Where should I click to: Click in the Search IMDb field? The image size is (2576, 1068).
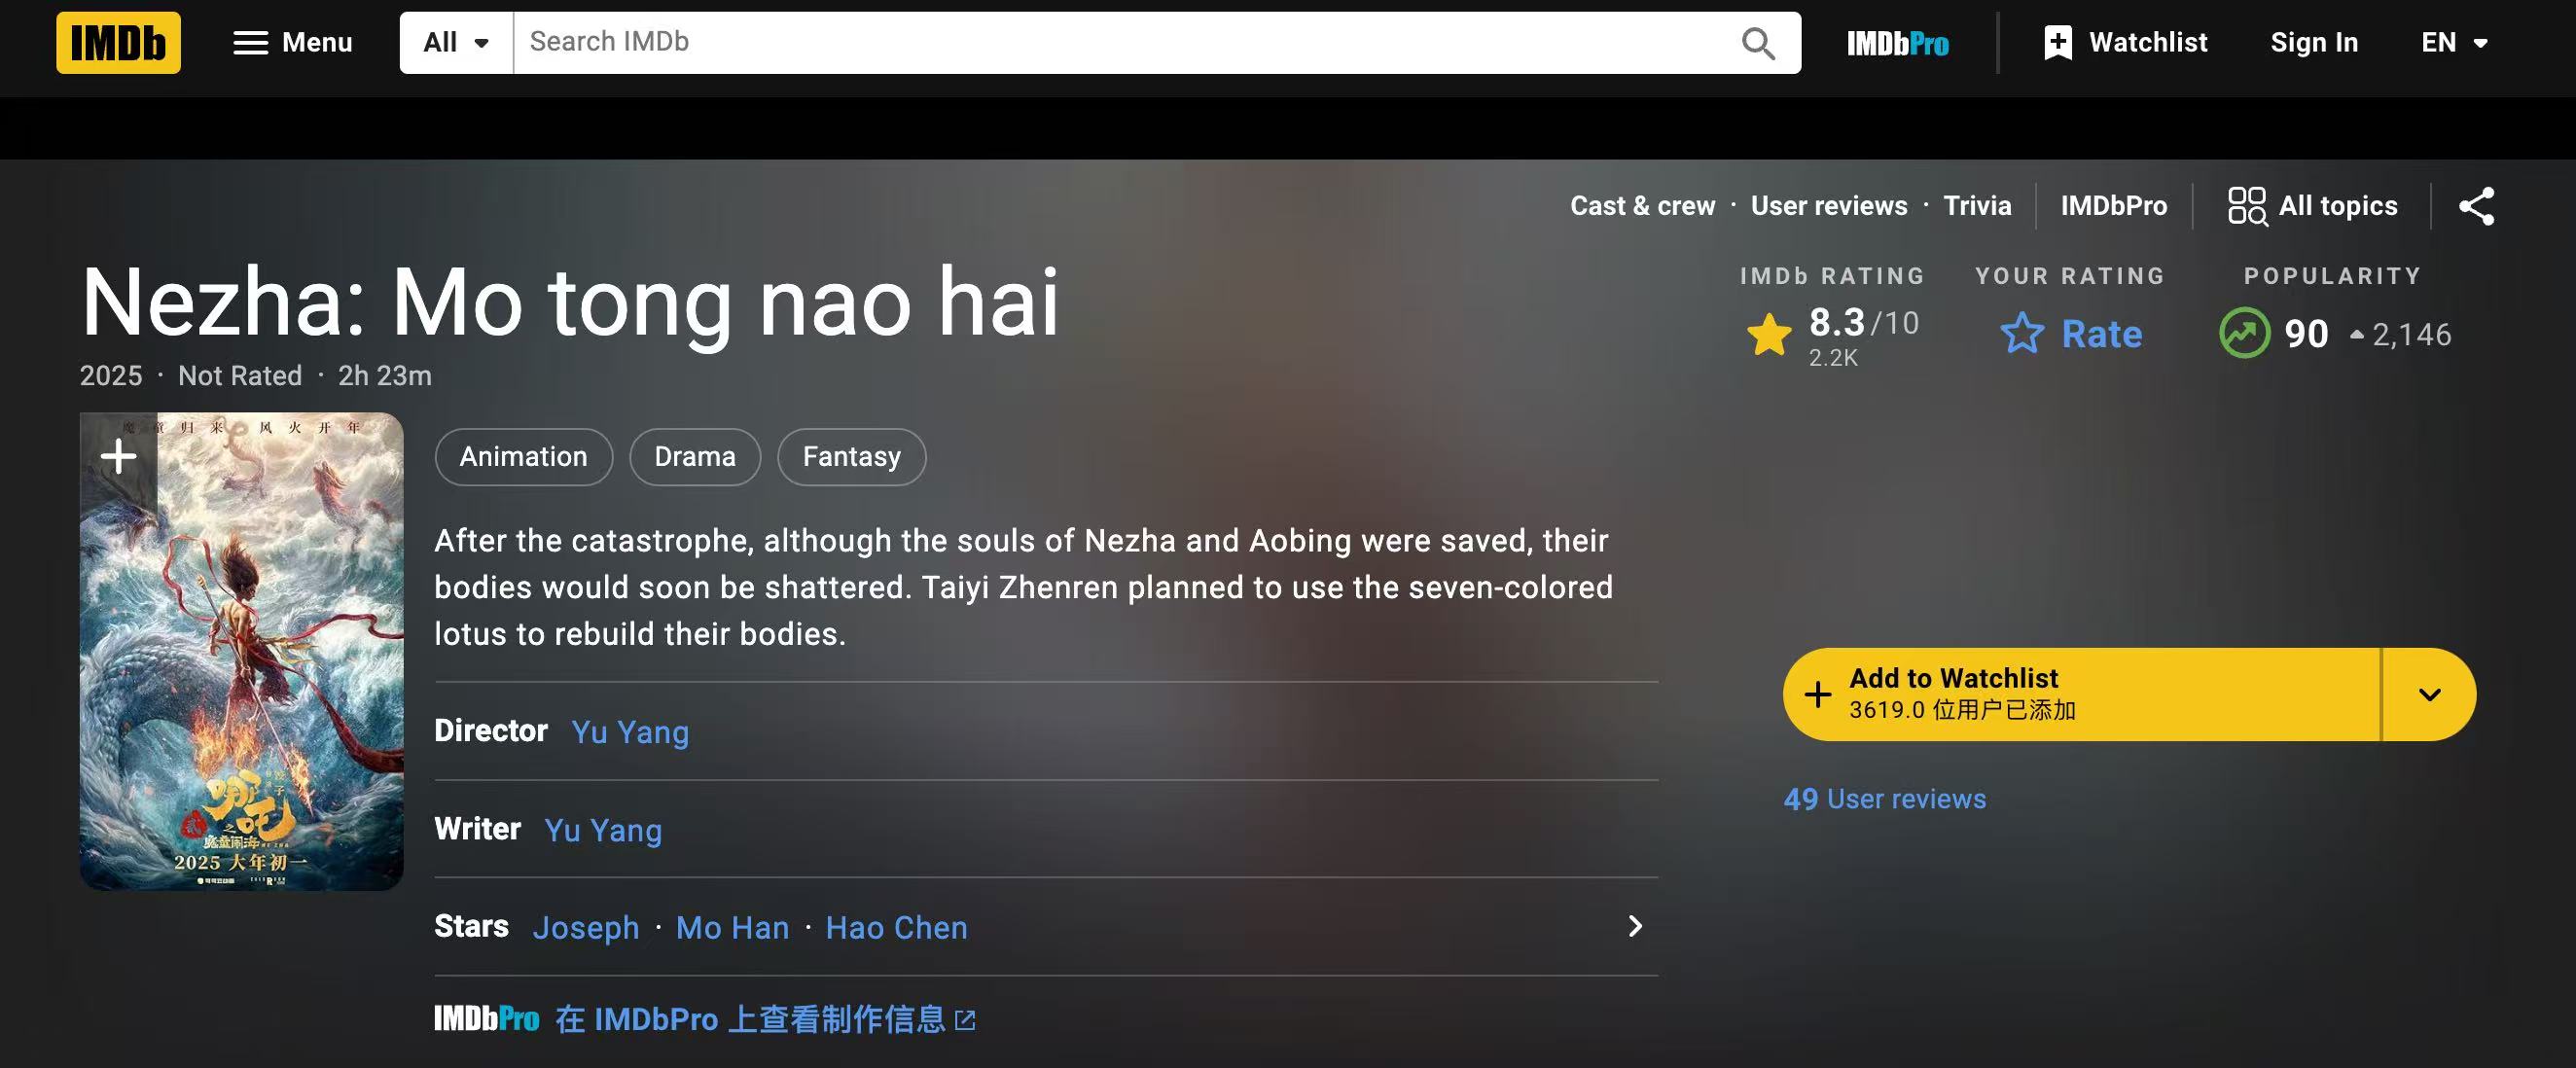[1125, 43]
